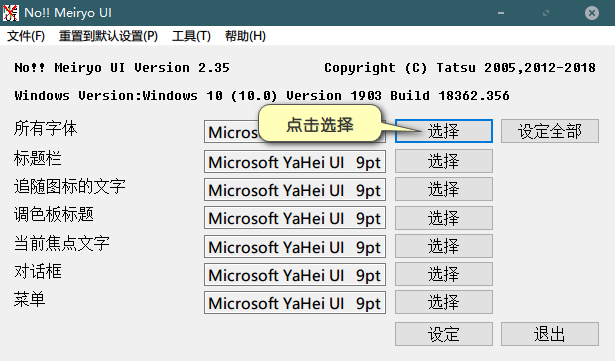Click the 设定 apply button
Viewport: 615px width, 361px height.
[444, 334]
